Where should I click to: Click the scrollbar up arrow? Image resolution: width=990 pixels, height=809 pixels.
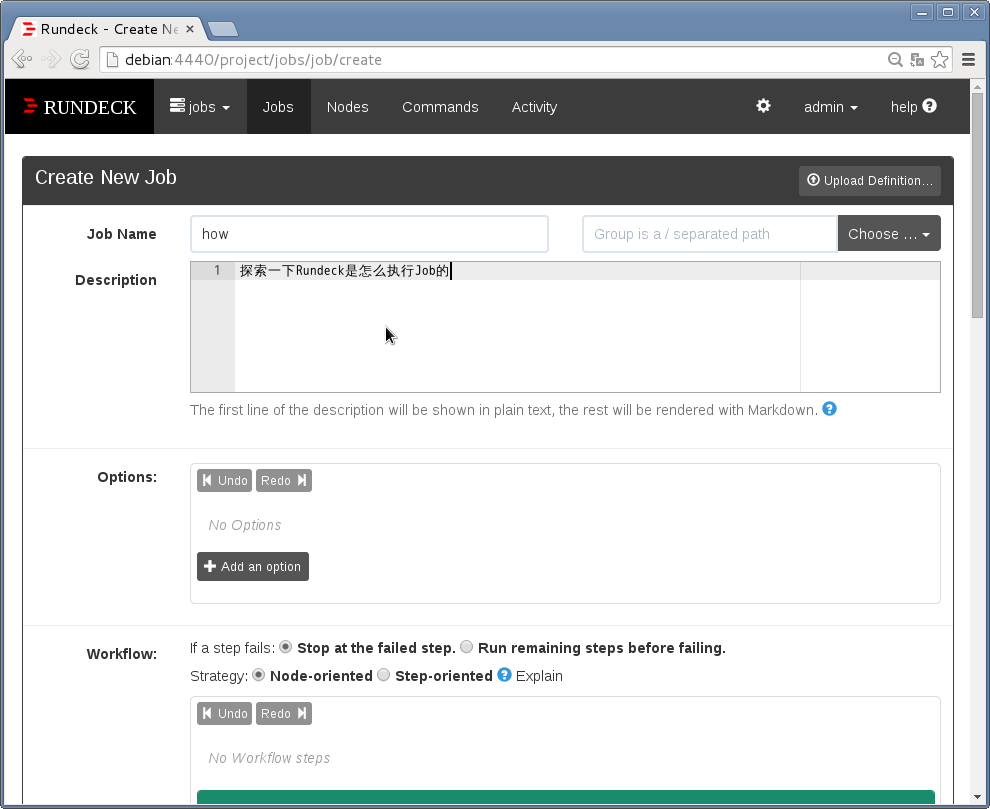977,87
